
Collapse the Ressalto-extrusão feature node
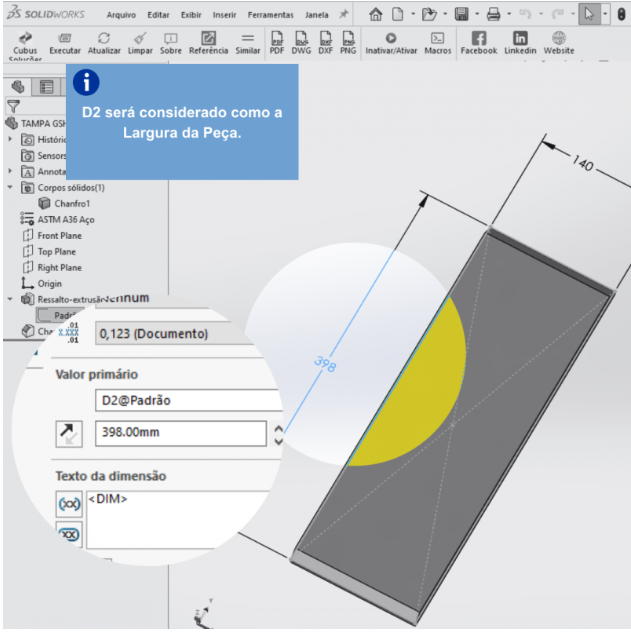point(10,299)
